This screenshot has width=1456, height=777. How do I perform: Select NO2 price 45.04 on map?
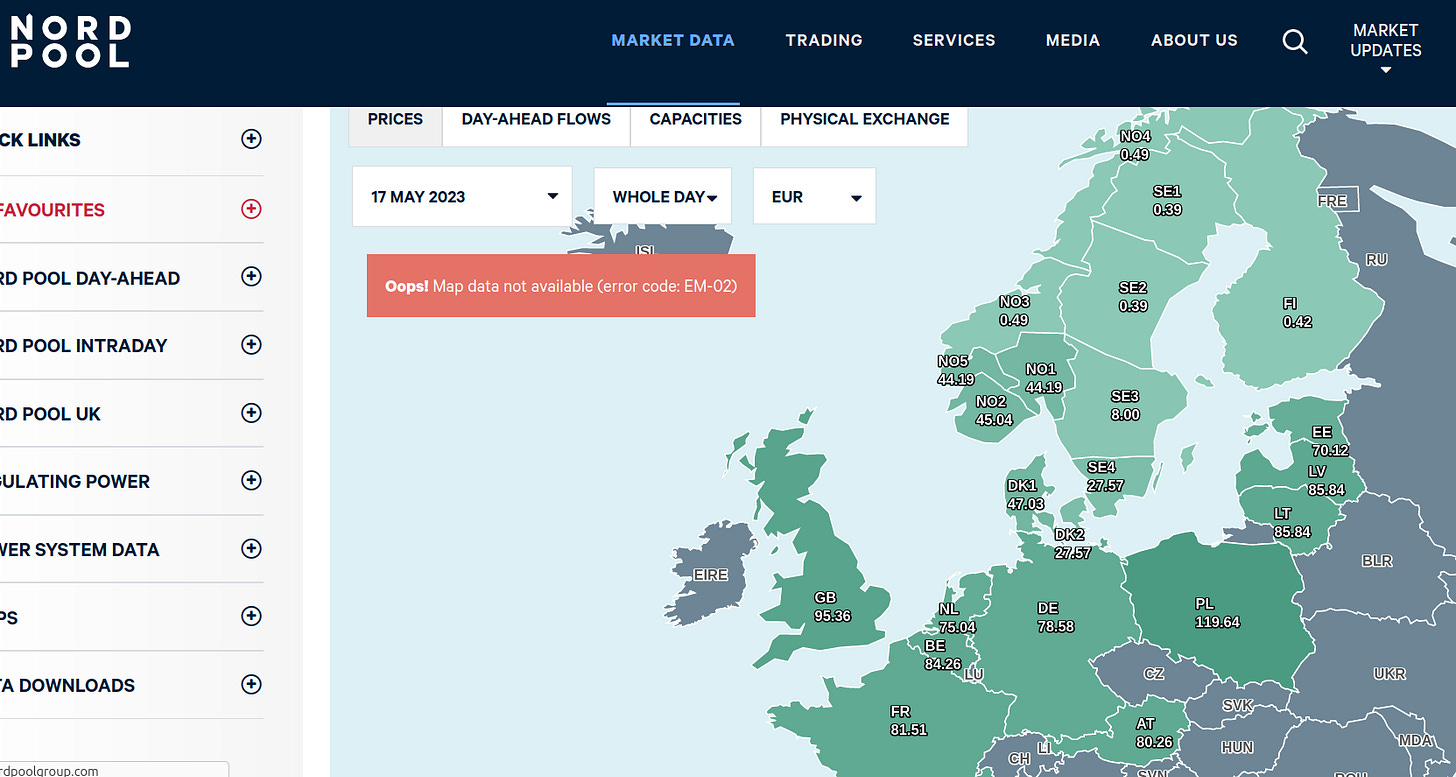[x=994, y=420]
